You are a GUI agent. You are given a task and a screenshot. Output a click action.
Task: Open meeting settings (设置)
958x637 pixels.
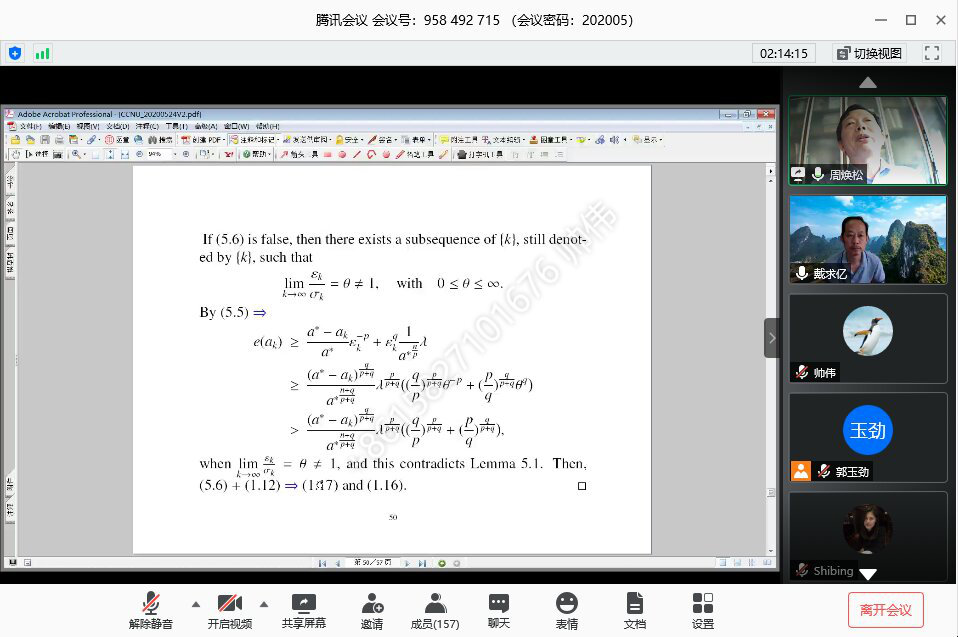pyautogui.click(x=703, y=609)
